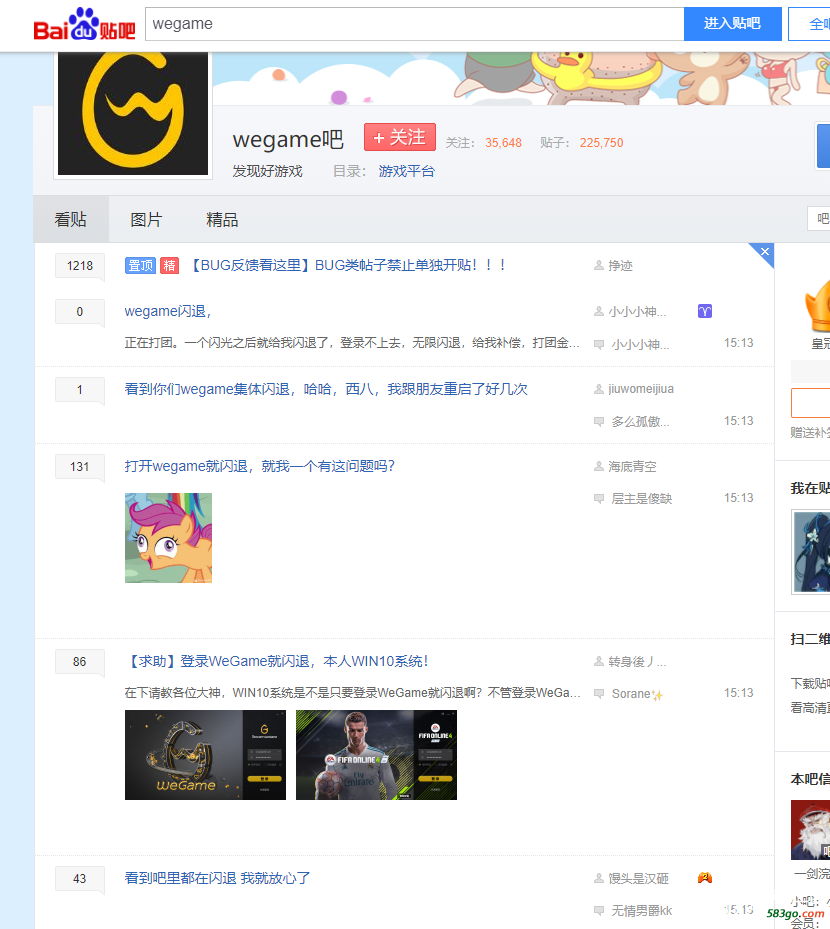Viewport: 830px width, 929px height.
Task: Switch to the 图片 tab
Action: 146,220
